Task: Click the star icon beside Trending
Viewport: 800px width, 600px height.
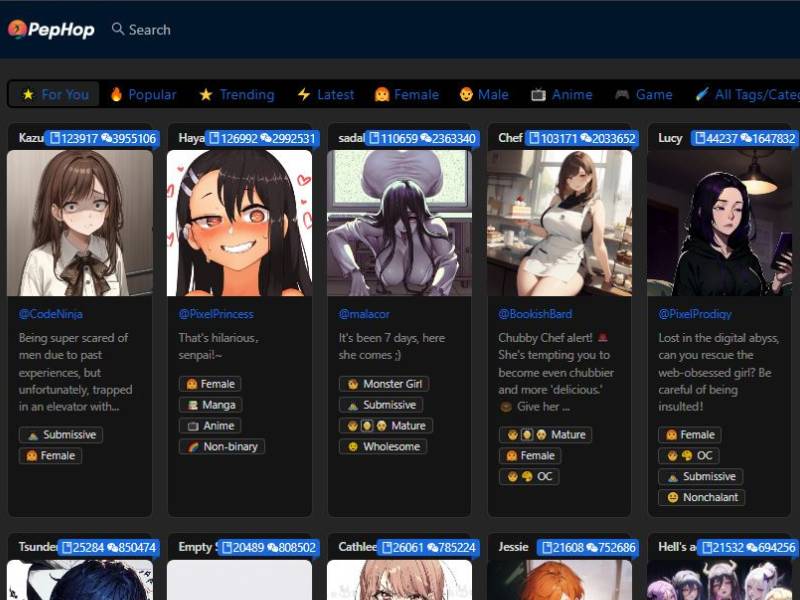Action: (x=206, y=95)
